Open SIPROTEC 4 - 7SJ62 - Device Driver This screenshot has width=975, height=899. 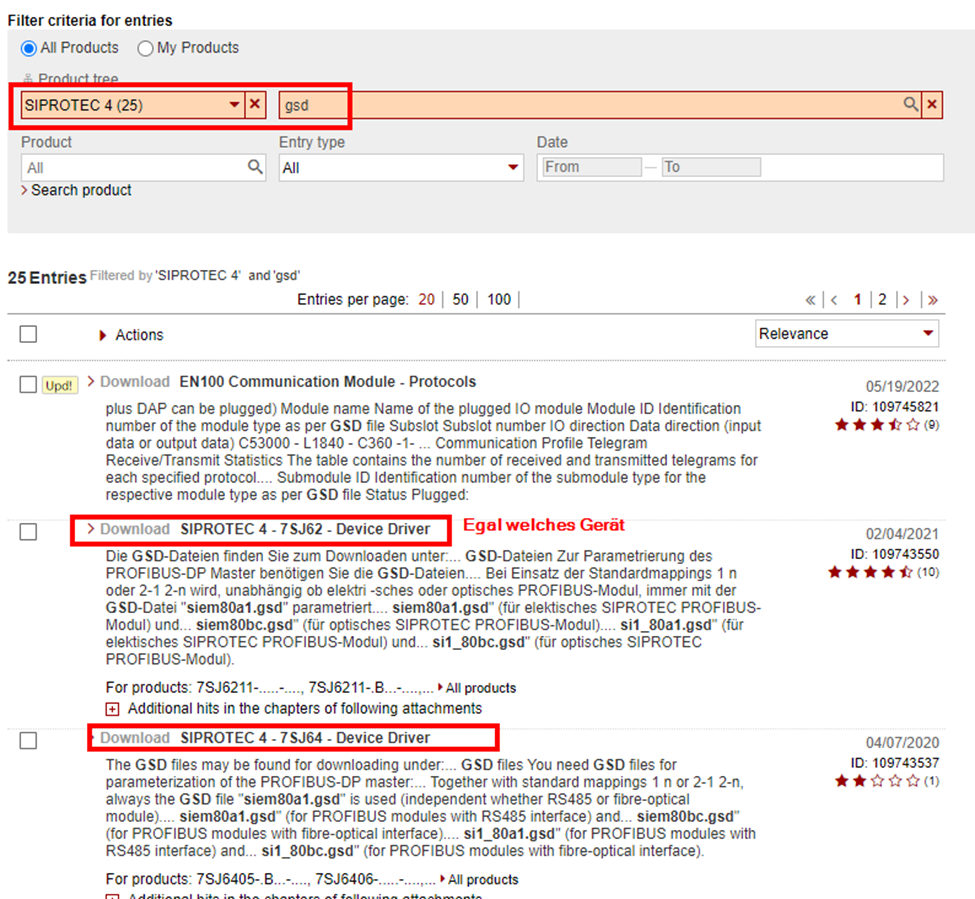pyautogui.click(x=305, y=529)
